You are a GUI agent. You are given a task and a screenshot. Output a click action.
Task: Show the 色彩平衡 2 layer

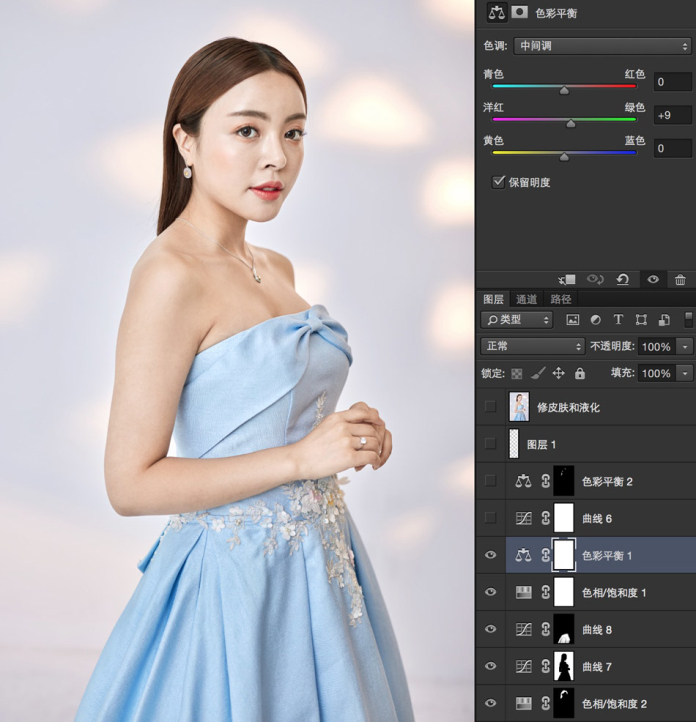coord(491,481)
